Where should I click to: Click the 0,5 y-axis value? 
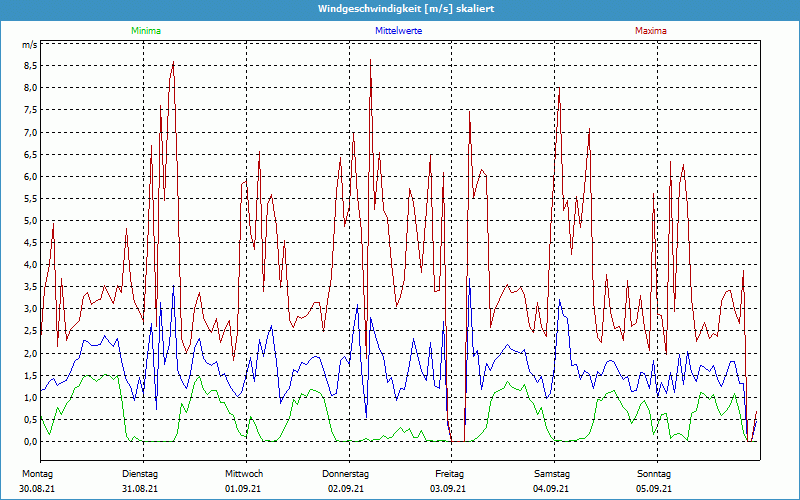click(31, 419)
